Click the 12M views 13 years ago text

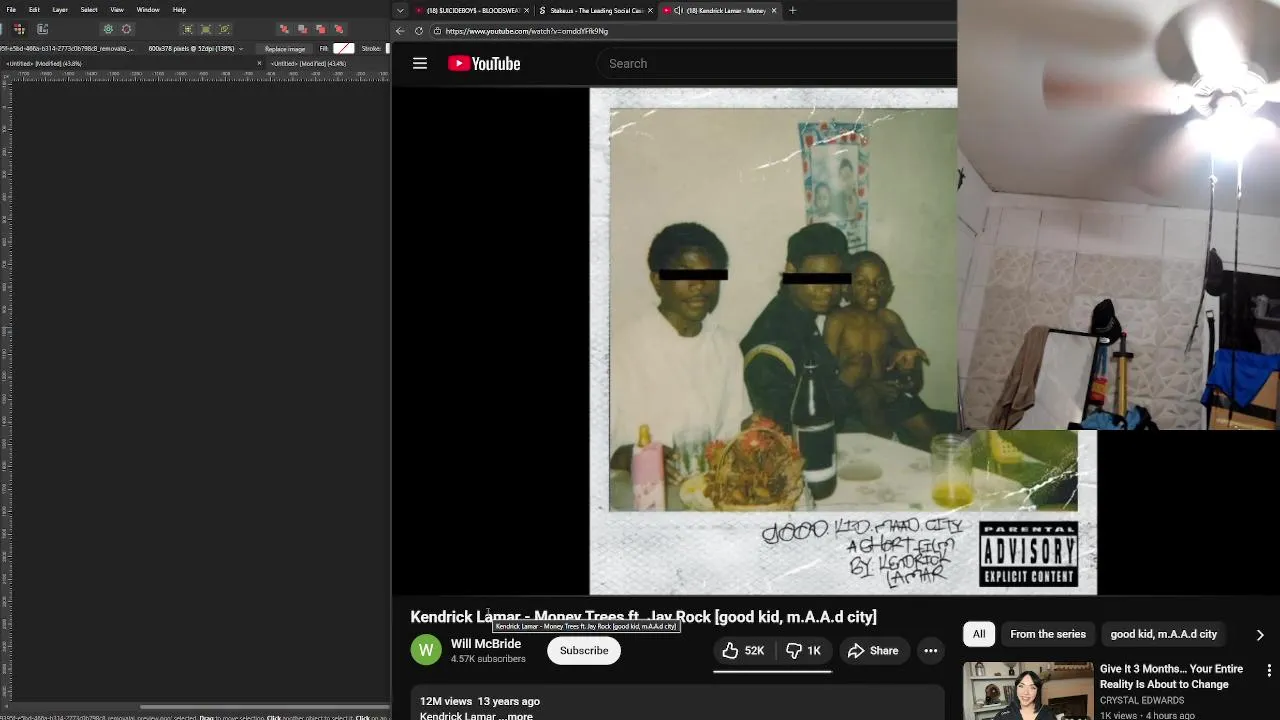(480, 701)
